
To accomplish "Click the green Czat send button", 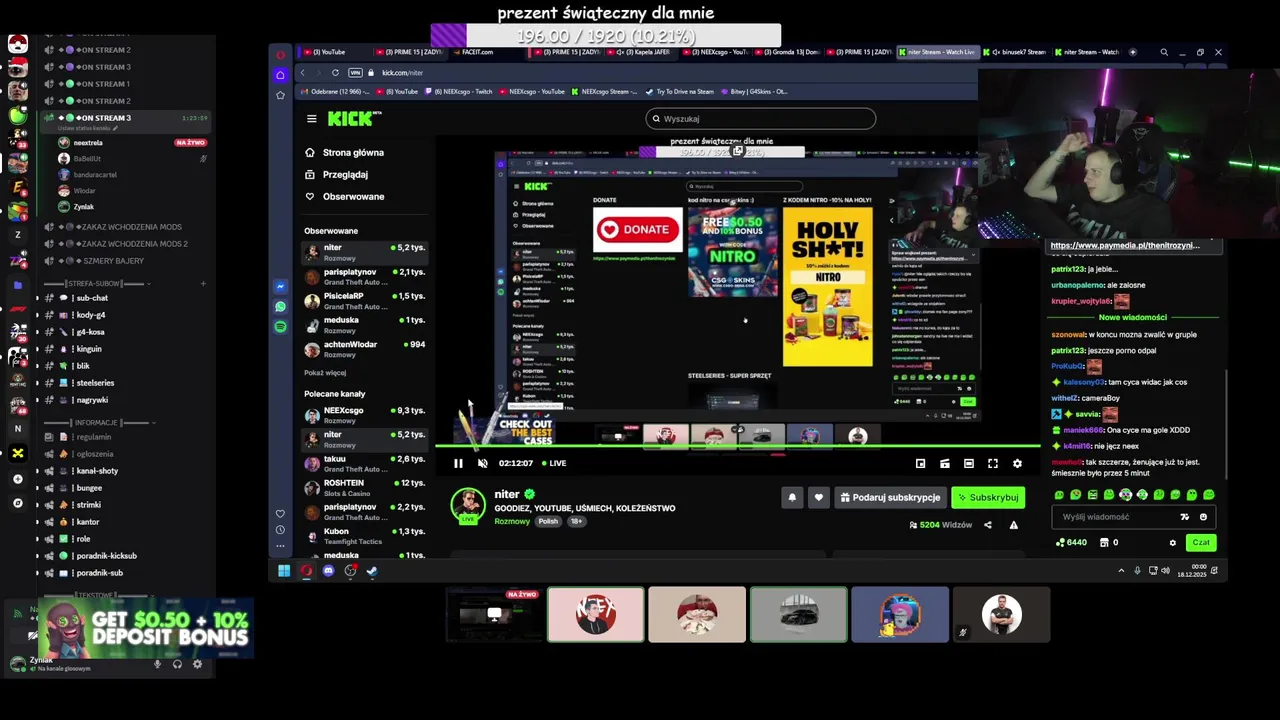I will [1200, 542].
